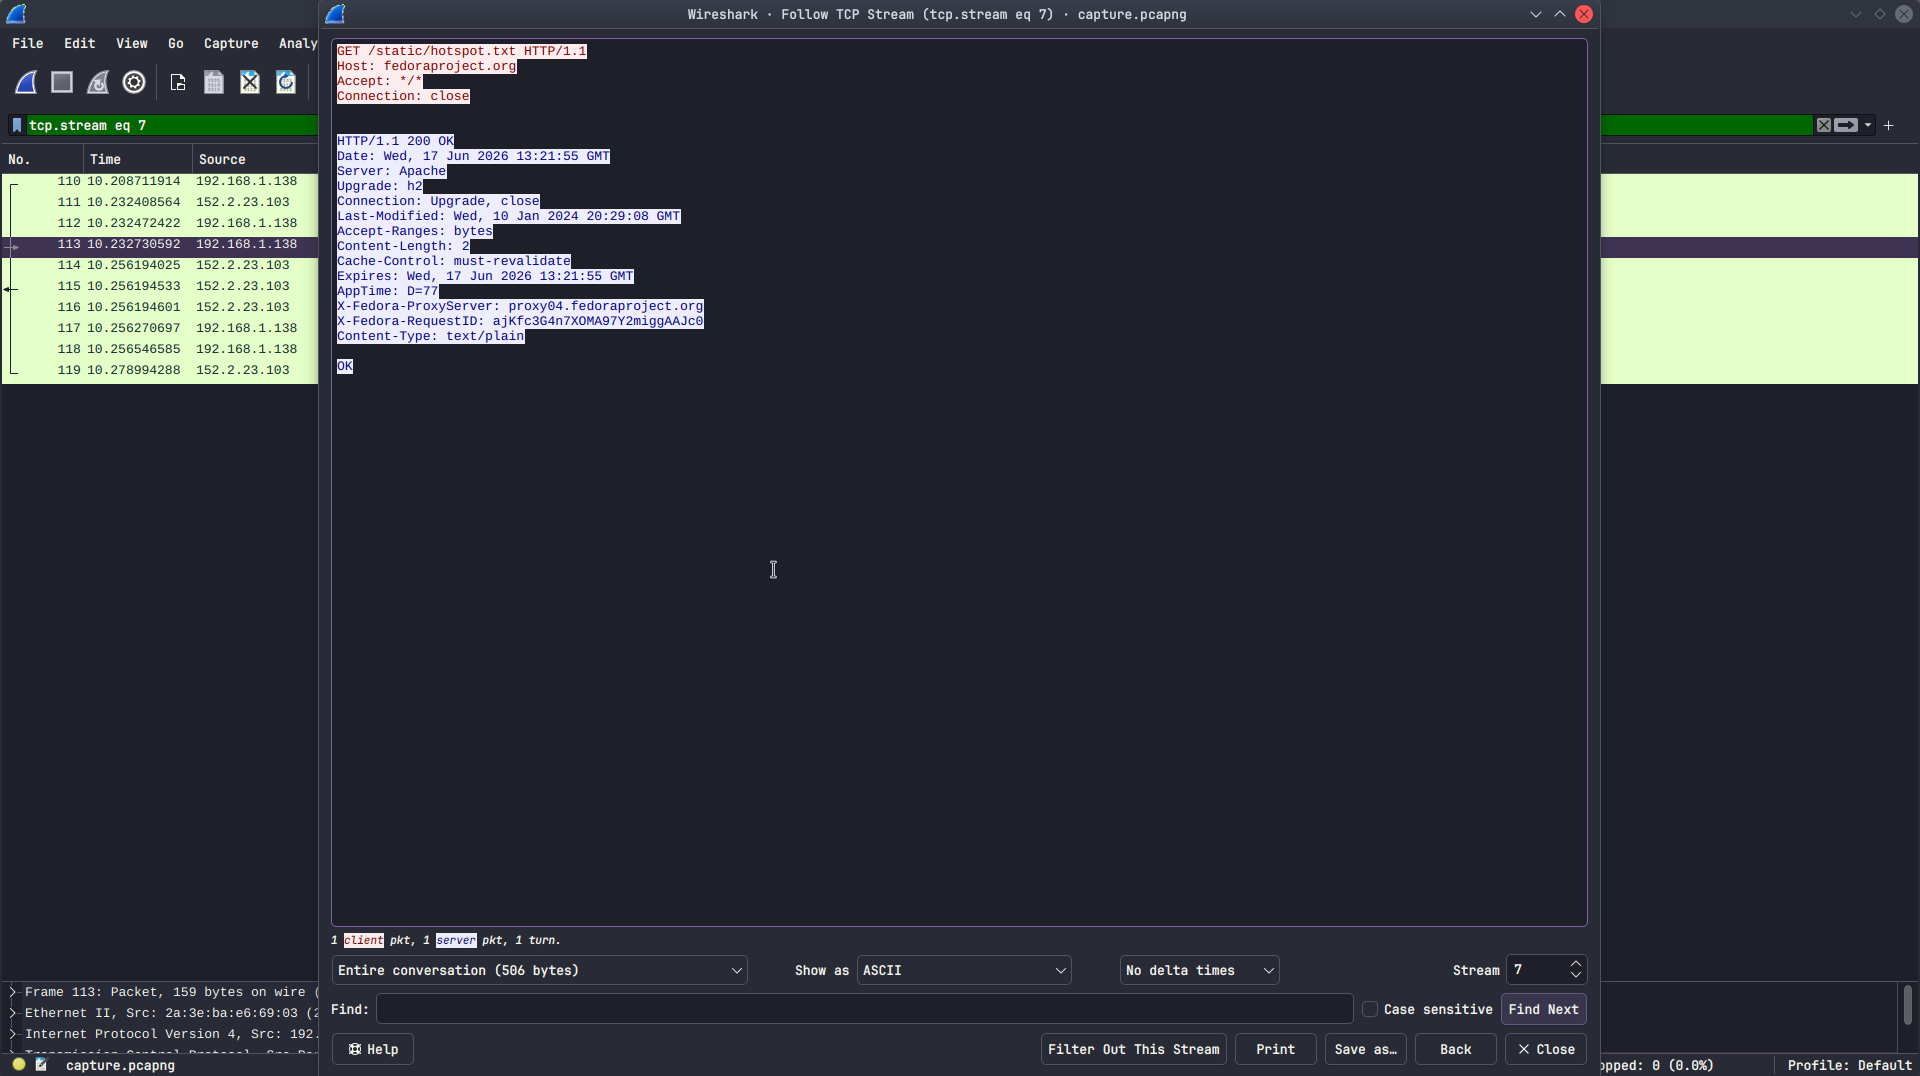Viewport: 1920px width, 1076px height.
Task: Open the View menu
Action: 132,44
